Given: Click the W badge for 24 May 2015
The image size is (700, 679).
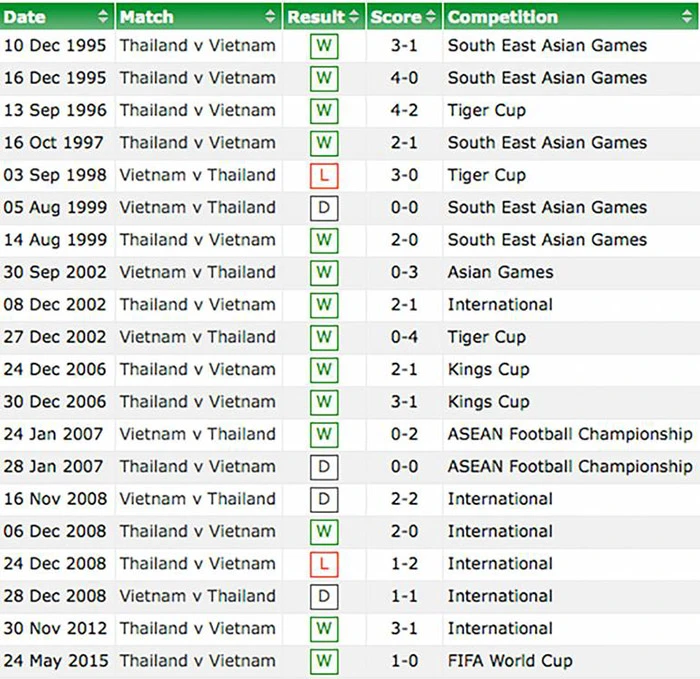Looking at the screenshot, I should click(323, 661).
